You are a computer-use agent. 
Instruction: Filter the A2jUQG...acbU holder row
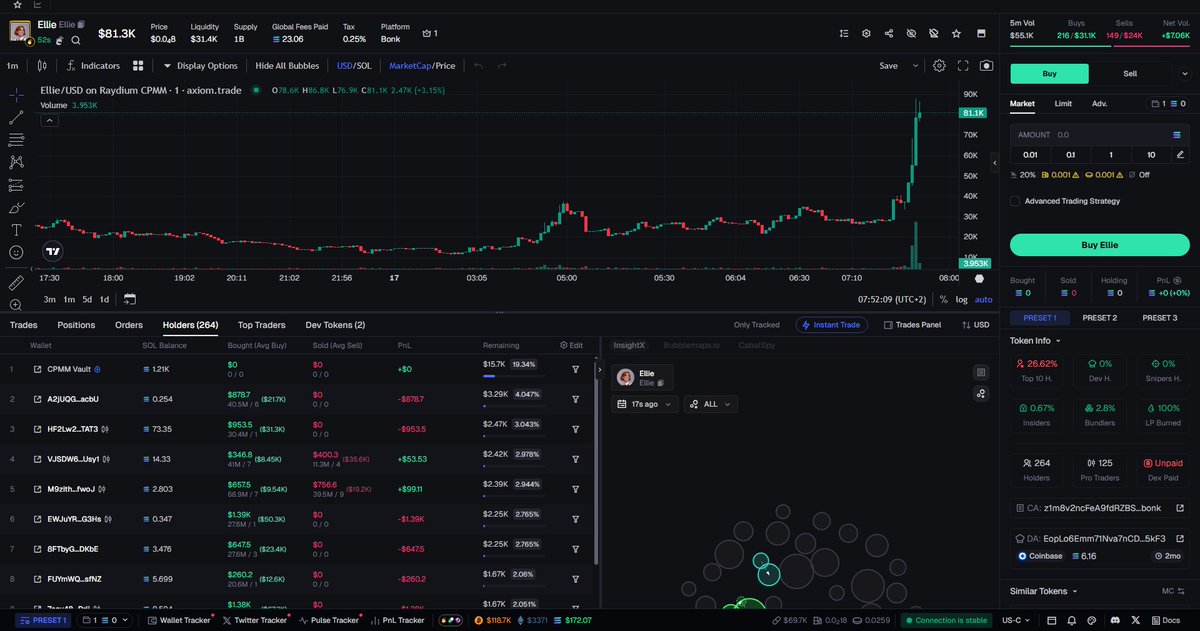tap(576, 399)
